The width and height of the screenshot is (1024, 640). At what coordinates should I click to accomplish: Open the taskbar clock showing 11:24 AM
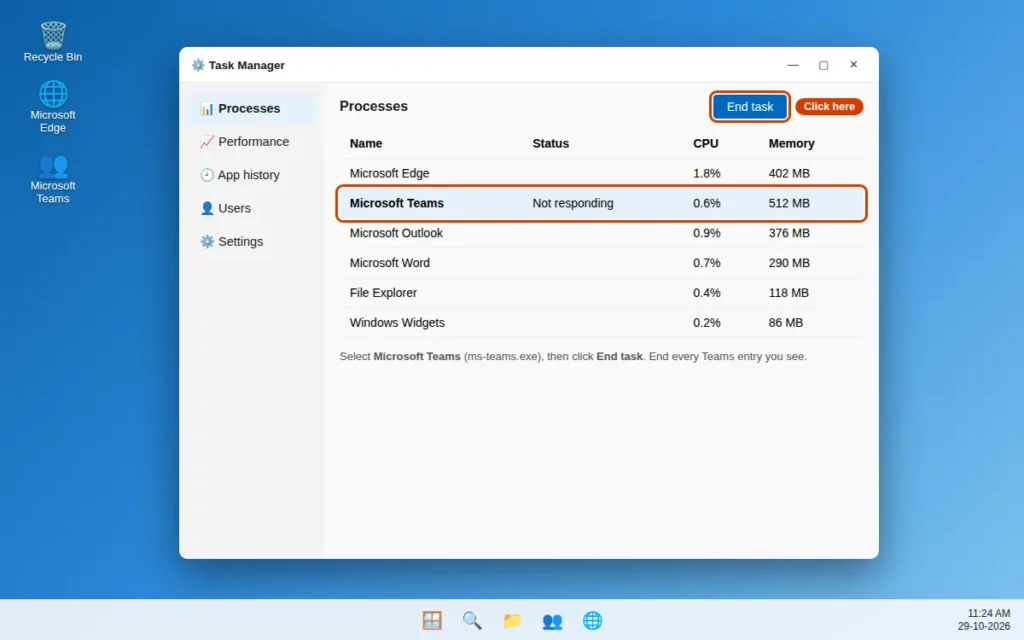tap(984, 620)
